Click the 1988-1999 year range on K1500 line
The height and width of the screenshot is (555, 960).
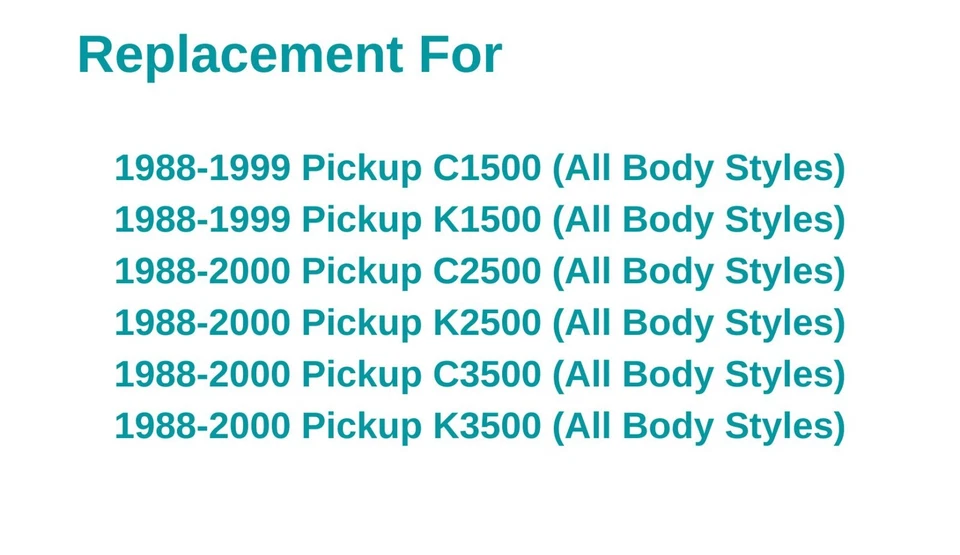click(201, 220)
